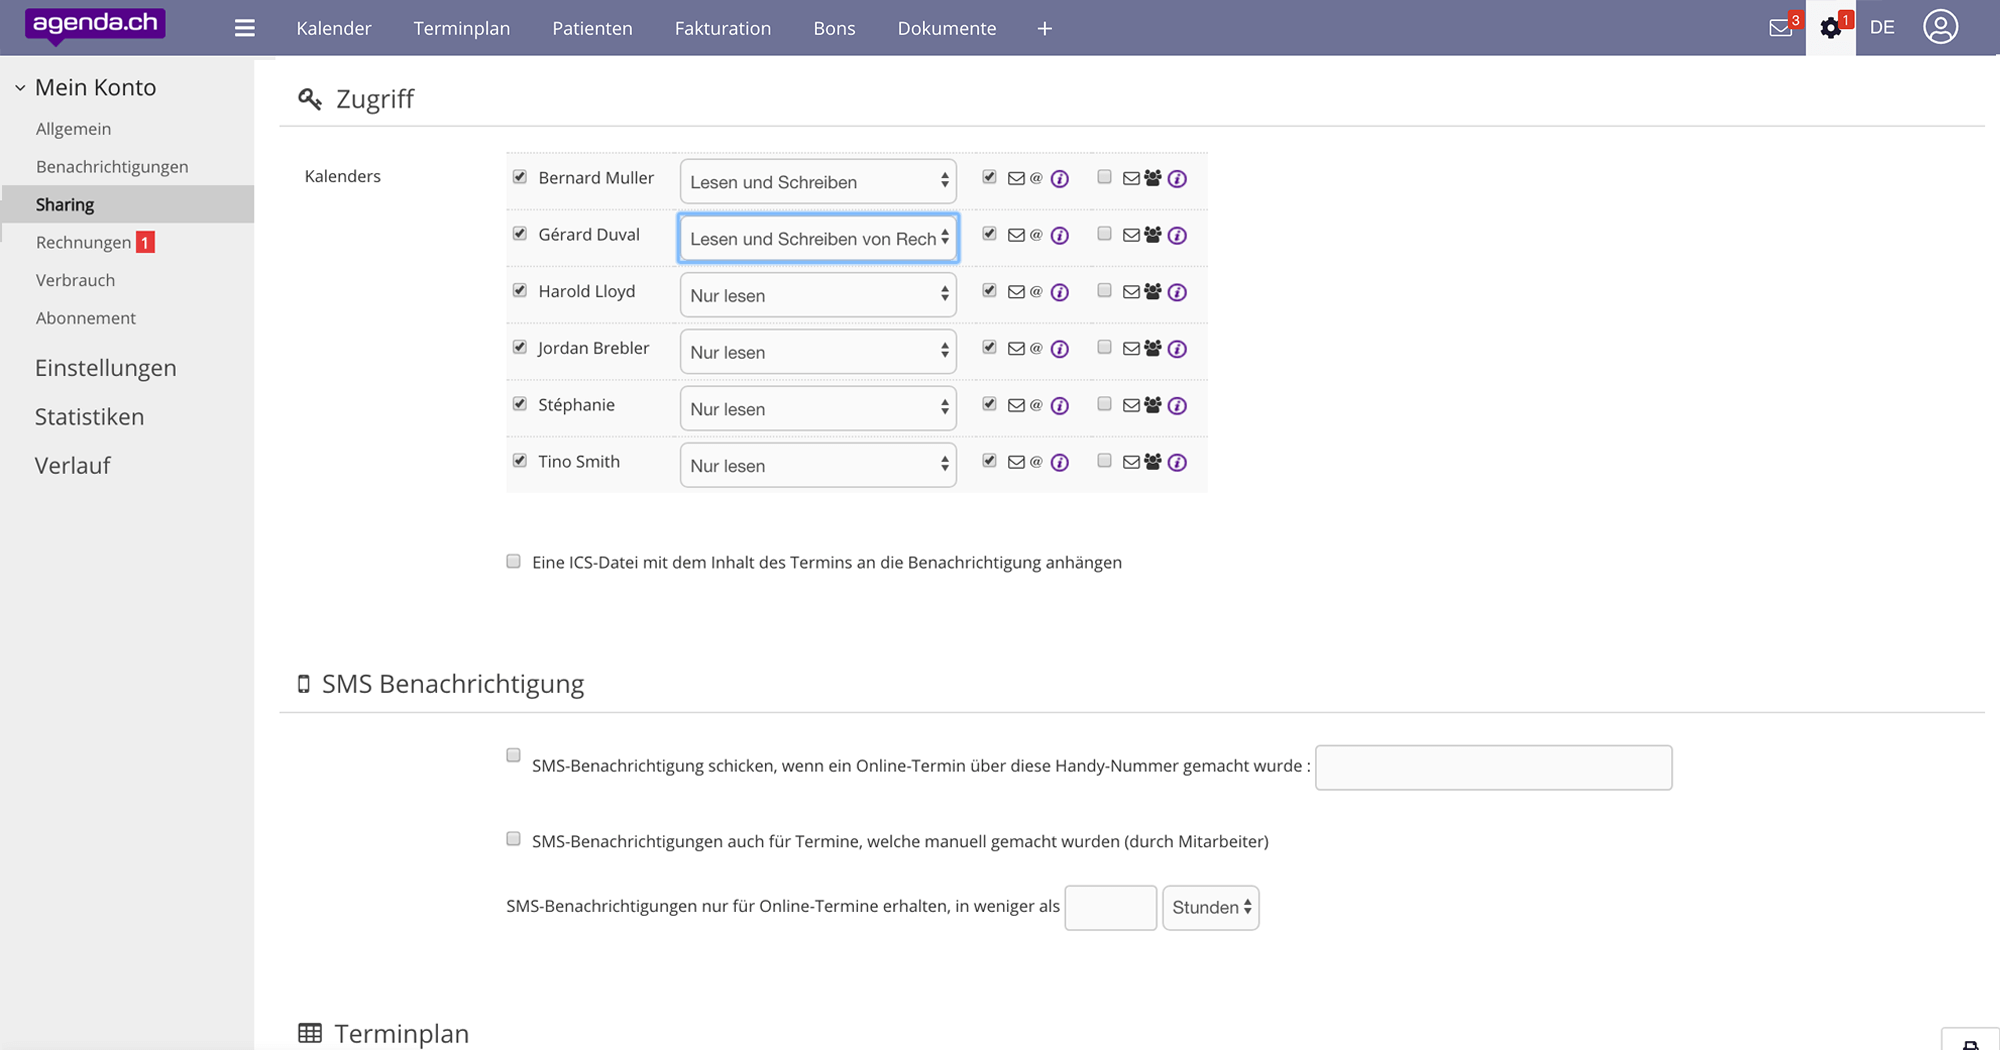Open Rechnungen in the sidebar
Image resolution: width=2000 pixels, height=1050 pixels.
click(x=84, y=242)
